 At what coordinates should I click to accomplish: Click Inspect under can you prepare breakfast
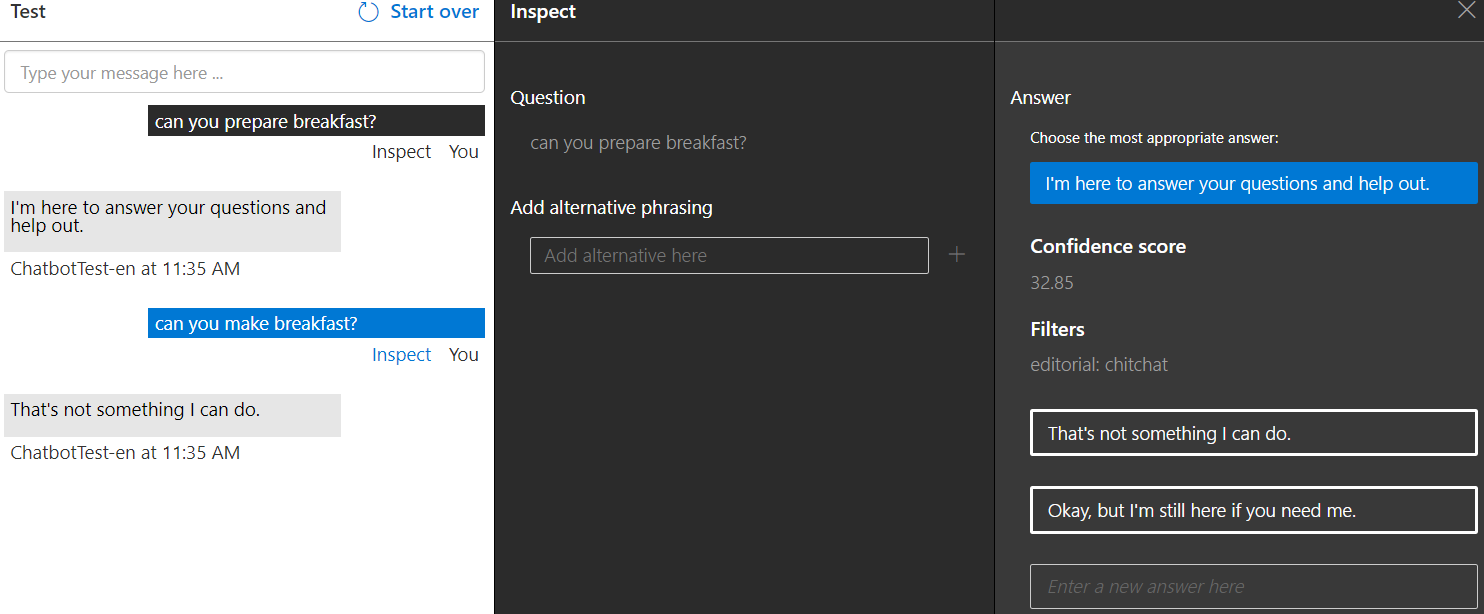(x=401, y=152)
